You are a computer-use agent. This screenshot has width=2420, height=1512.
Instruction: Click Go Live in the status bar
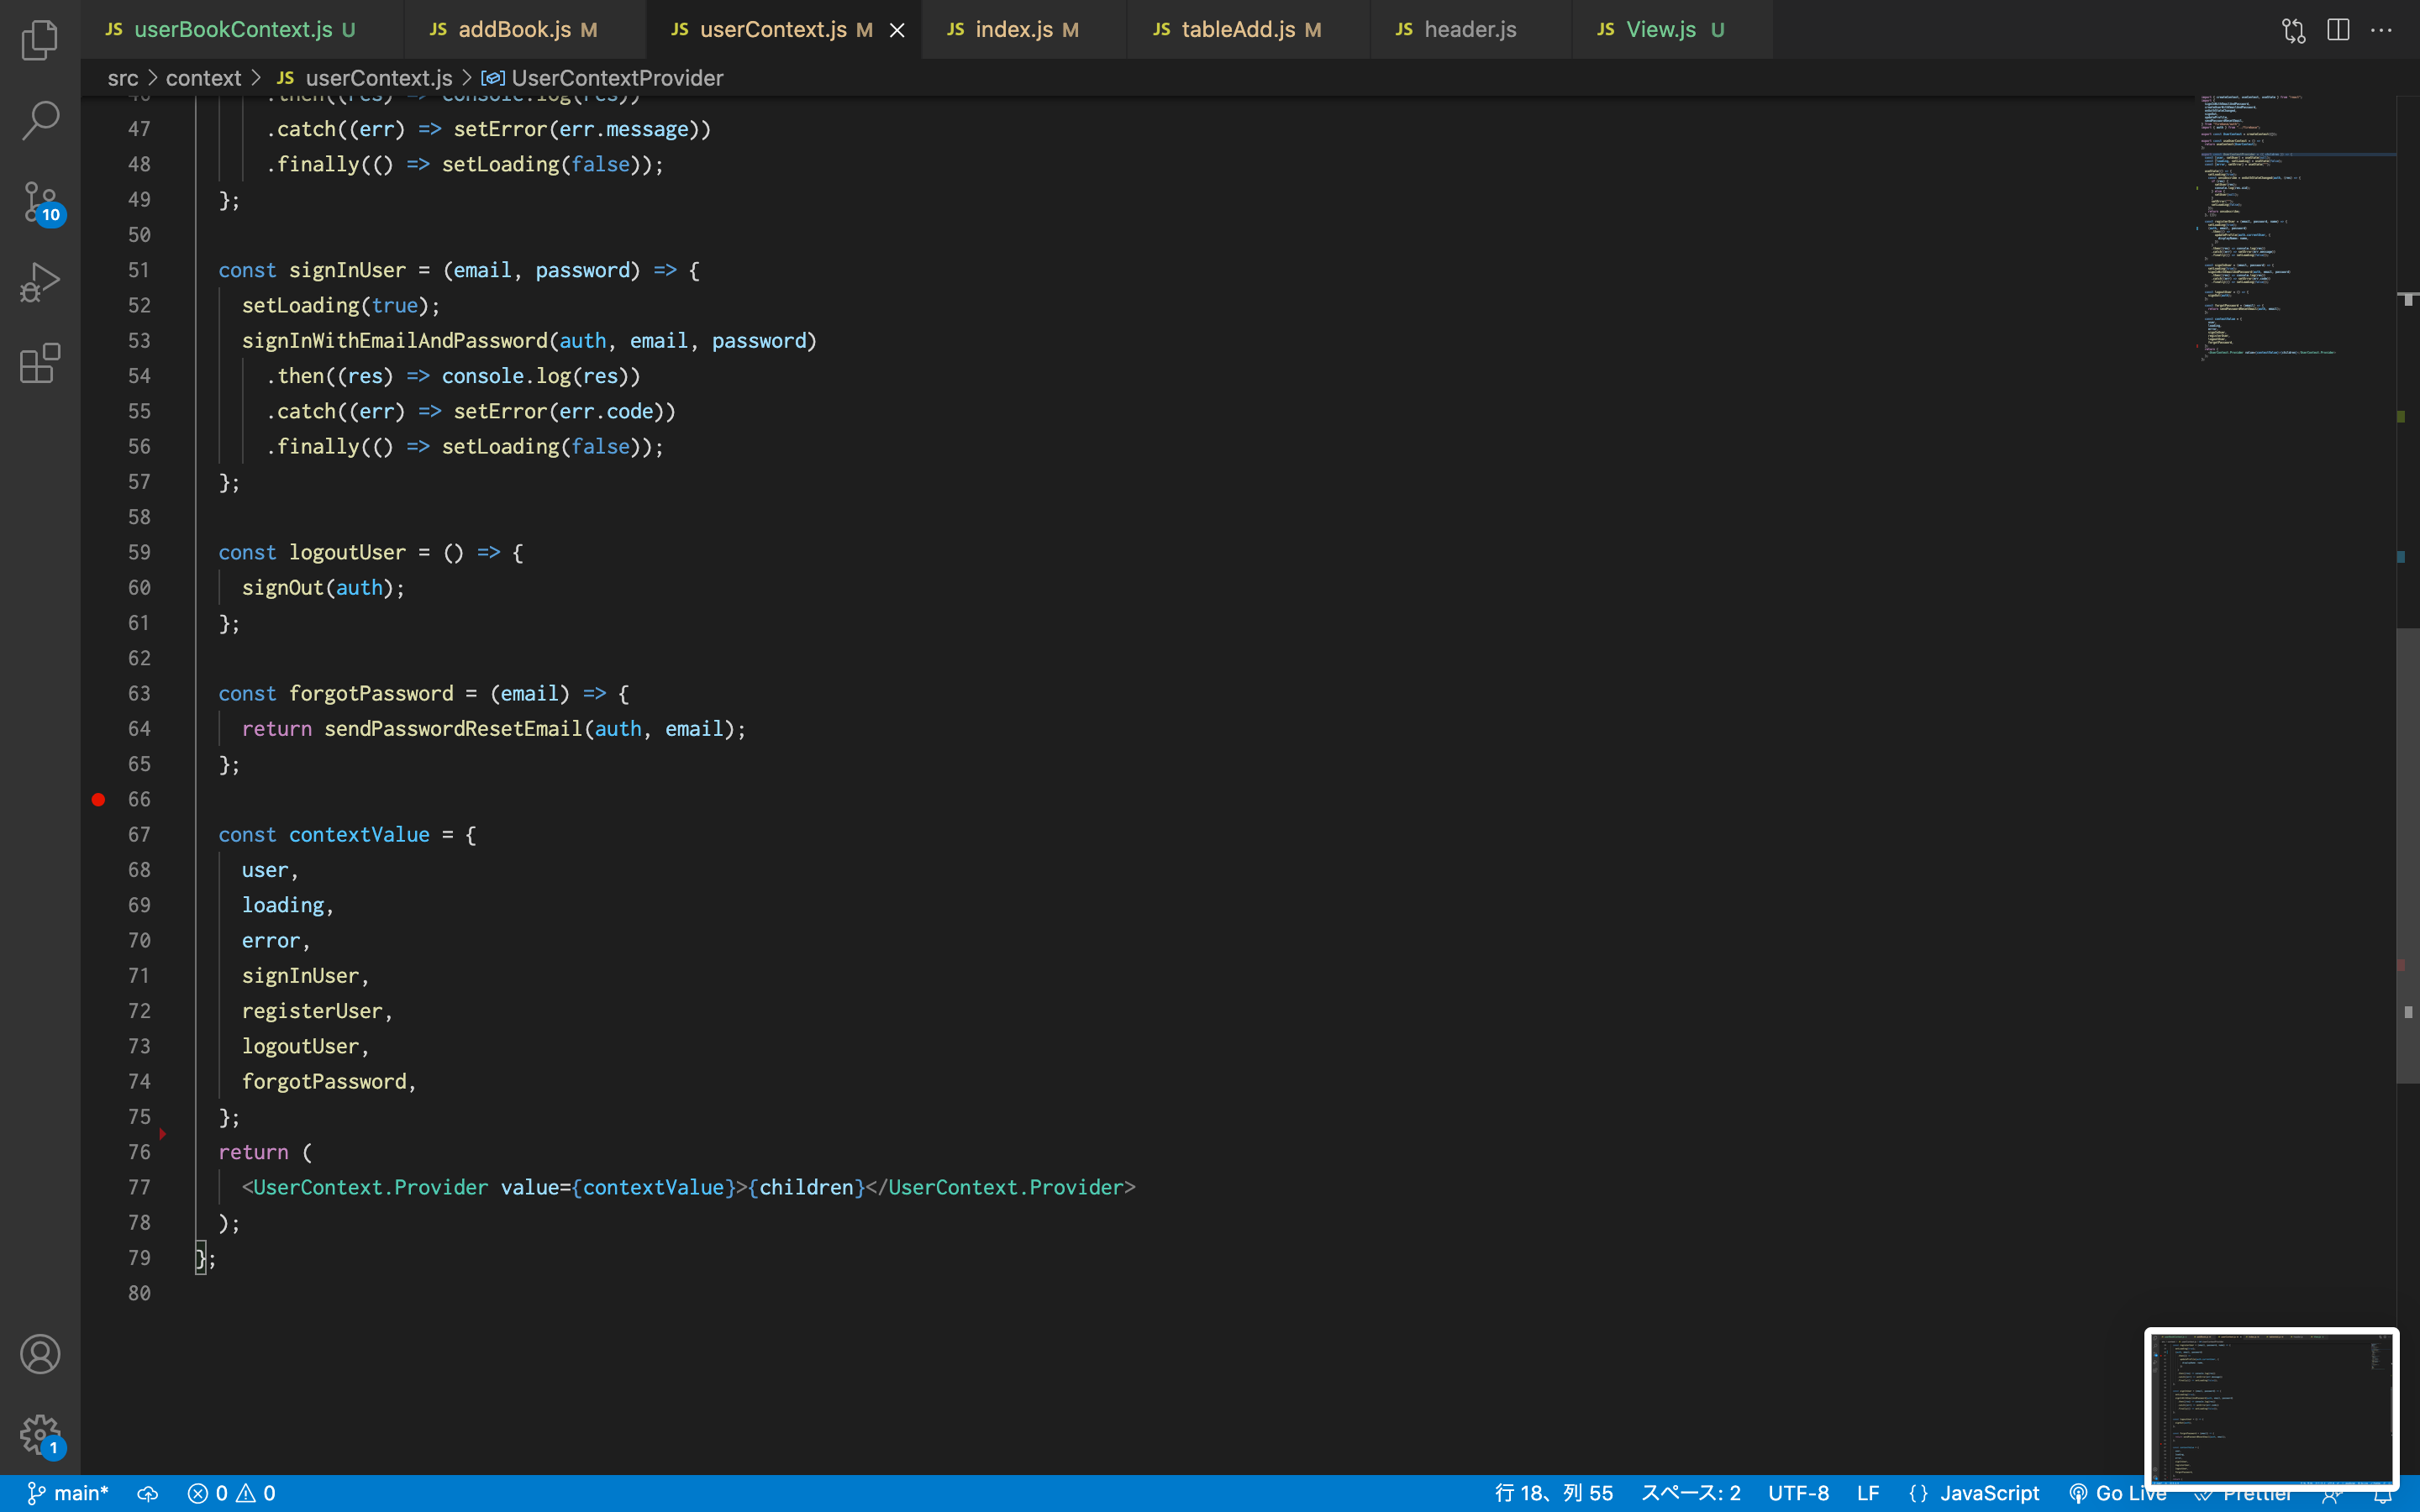2118,1493
